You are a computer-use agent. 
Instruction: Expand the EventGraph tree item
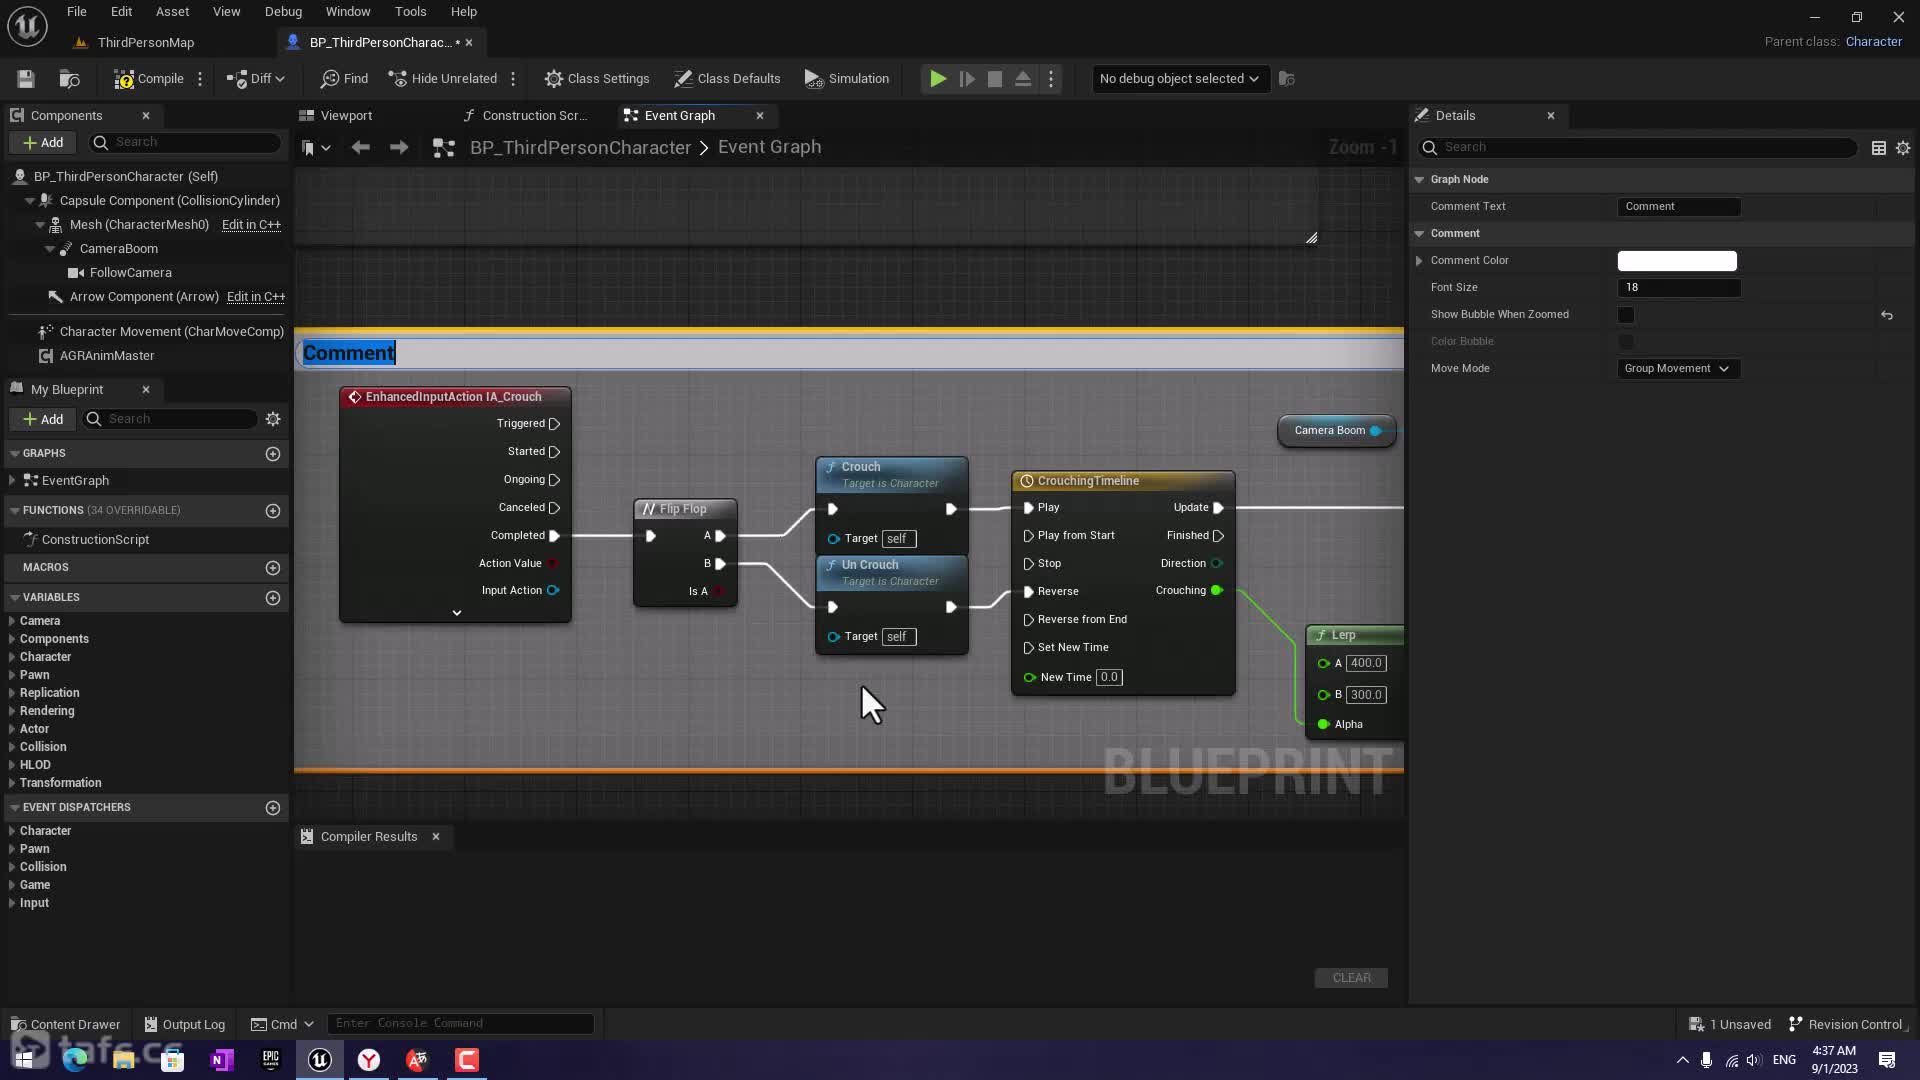12,481
